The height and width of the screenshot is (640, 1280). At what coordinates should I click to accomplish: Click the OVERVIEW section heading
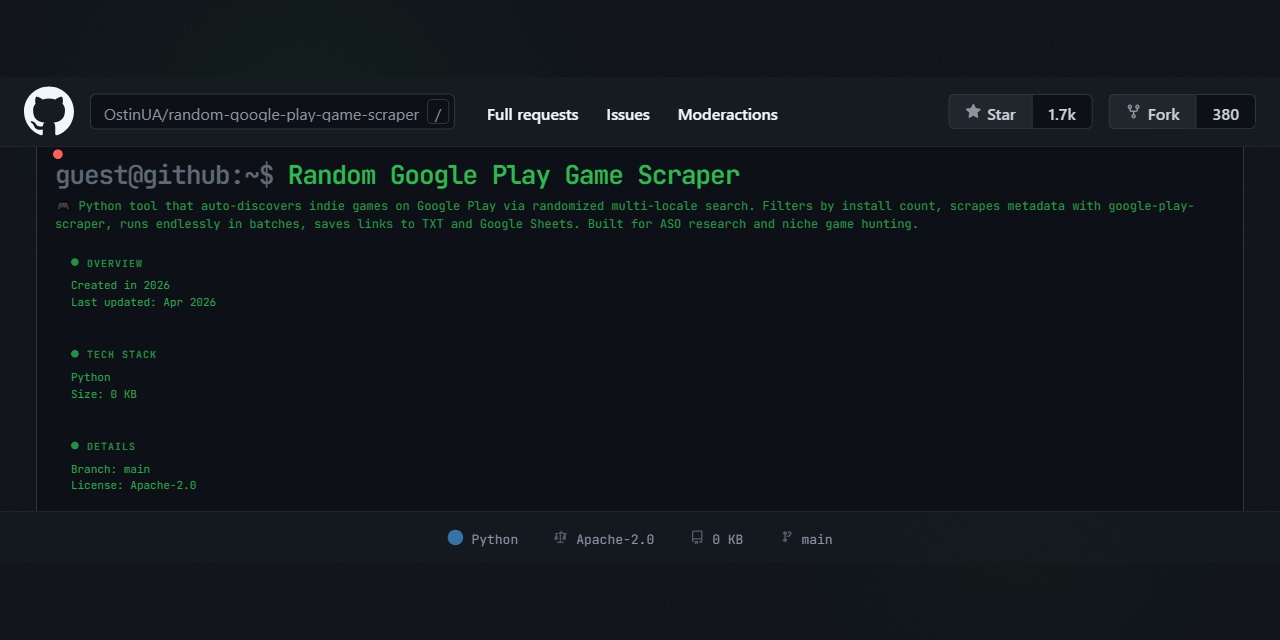pyautogui.click(x=115, y=264)
